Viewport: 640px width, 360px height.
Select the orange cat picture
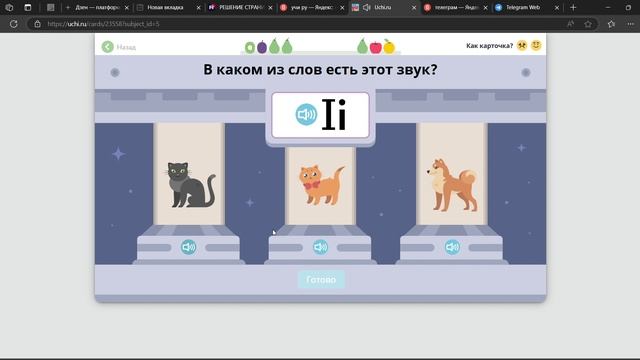click(x=321, y=186)
